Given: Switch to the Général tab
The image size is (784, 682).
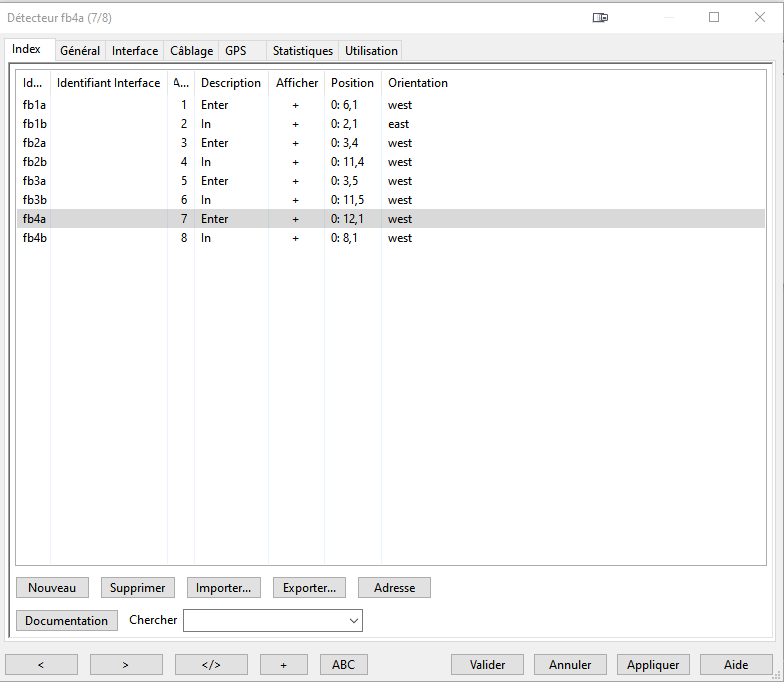Looking at the screenshot, I should coord(80,51).
